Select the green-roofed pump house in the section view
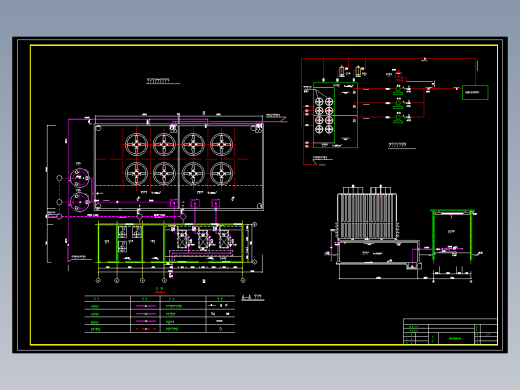Image resolution: width=520 pixels, height=390 pixels. 452,235
